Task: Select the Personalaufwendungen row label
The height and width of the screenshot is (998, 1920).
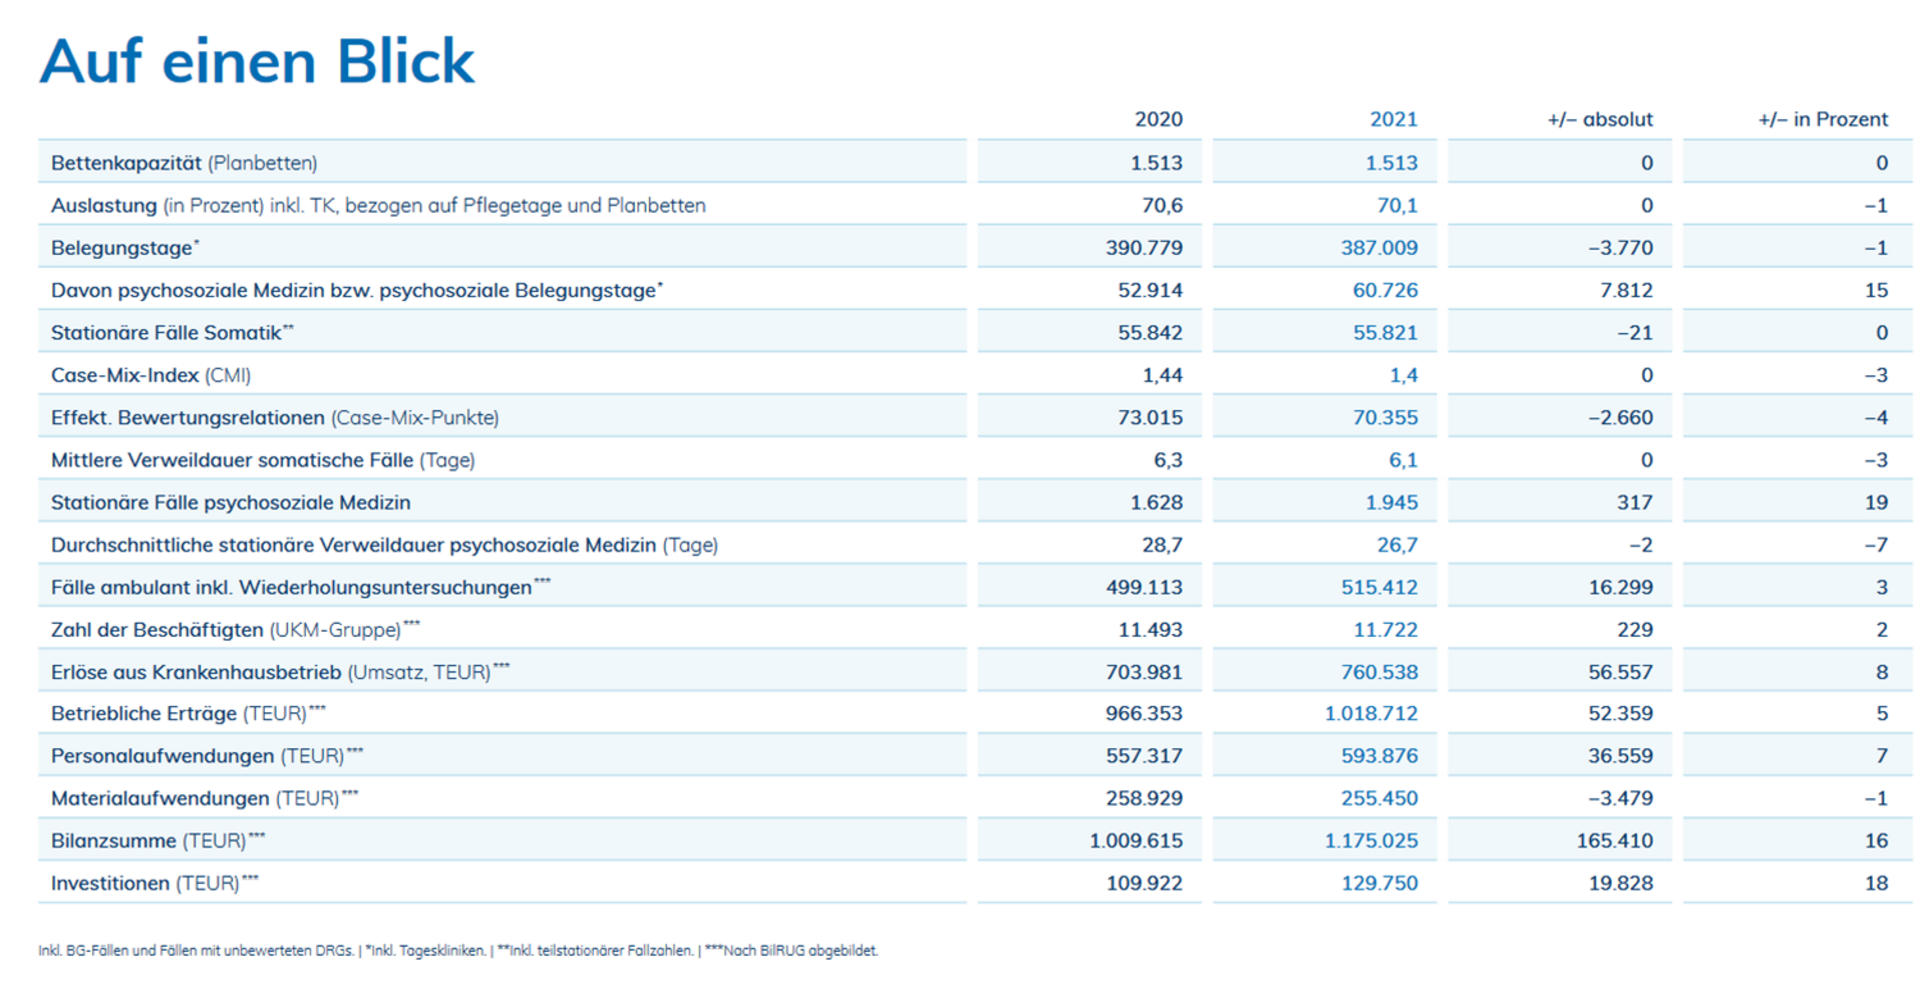Action: point(207,756)
